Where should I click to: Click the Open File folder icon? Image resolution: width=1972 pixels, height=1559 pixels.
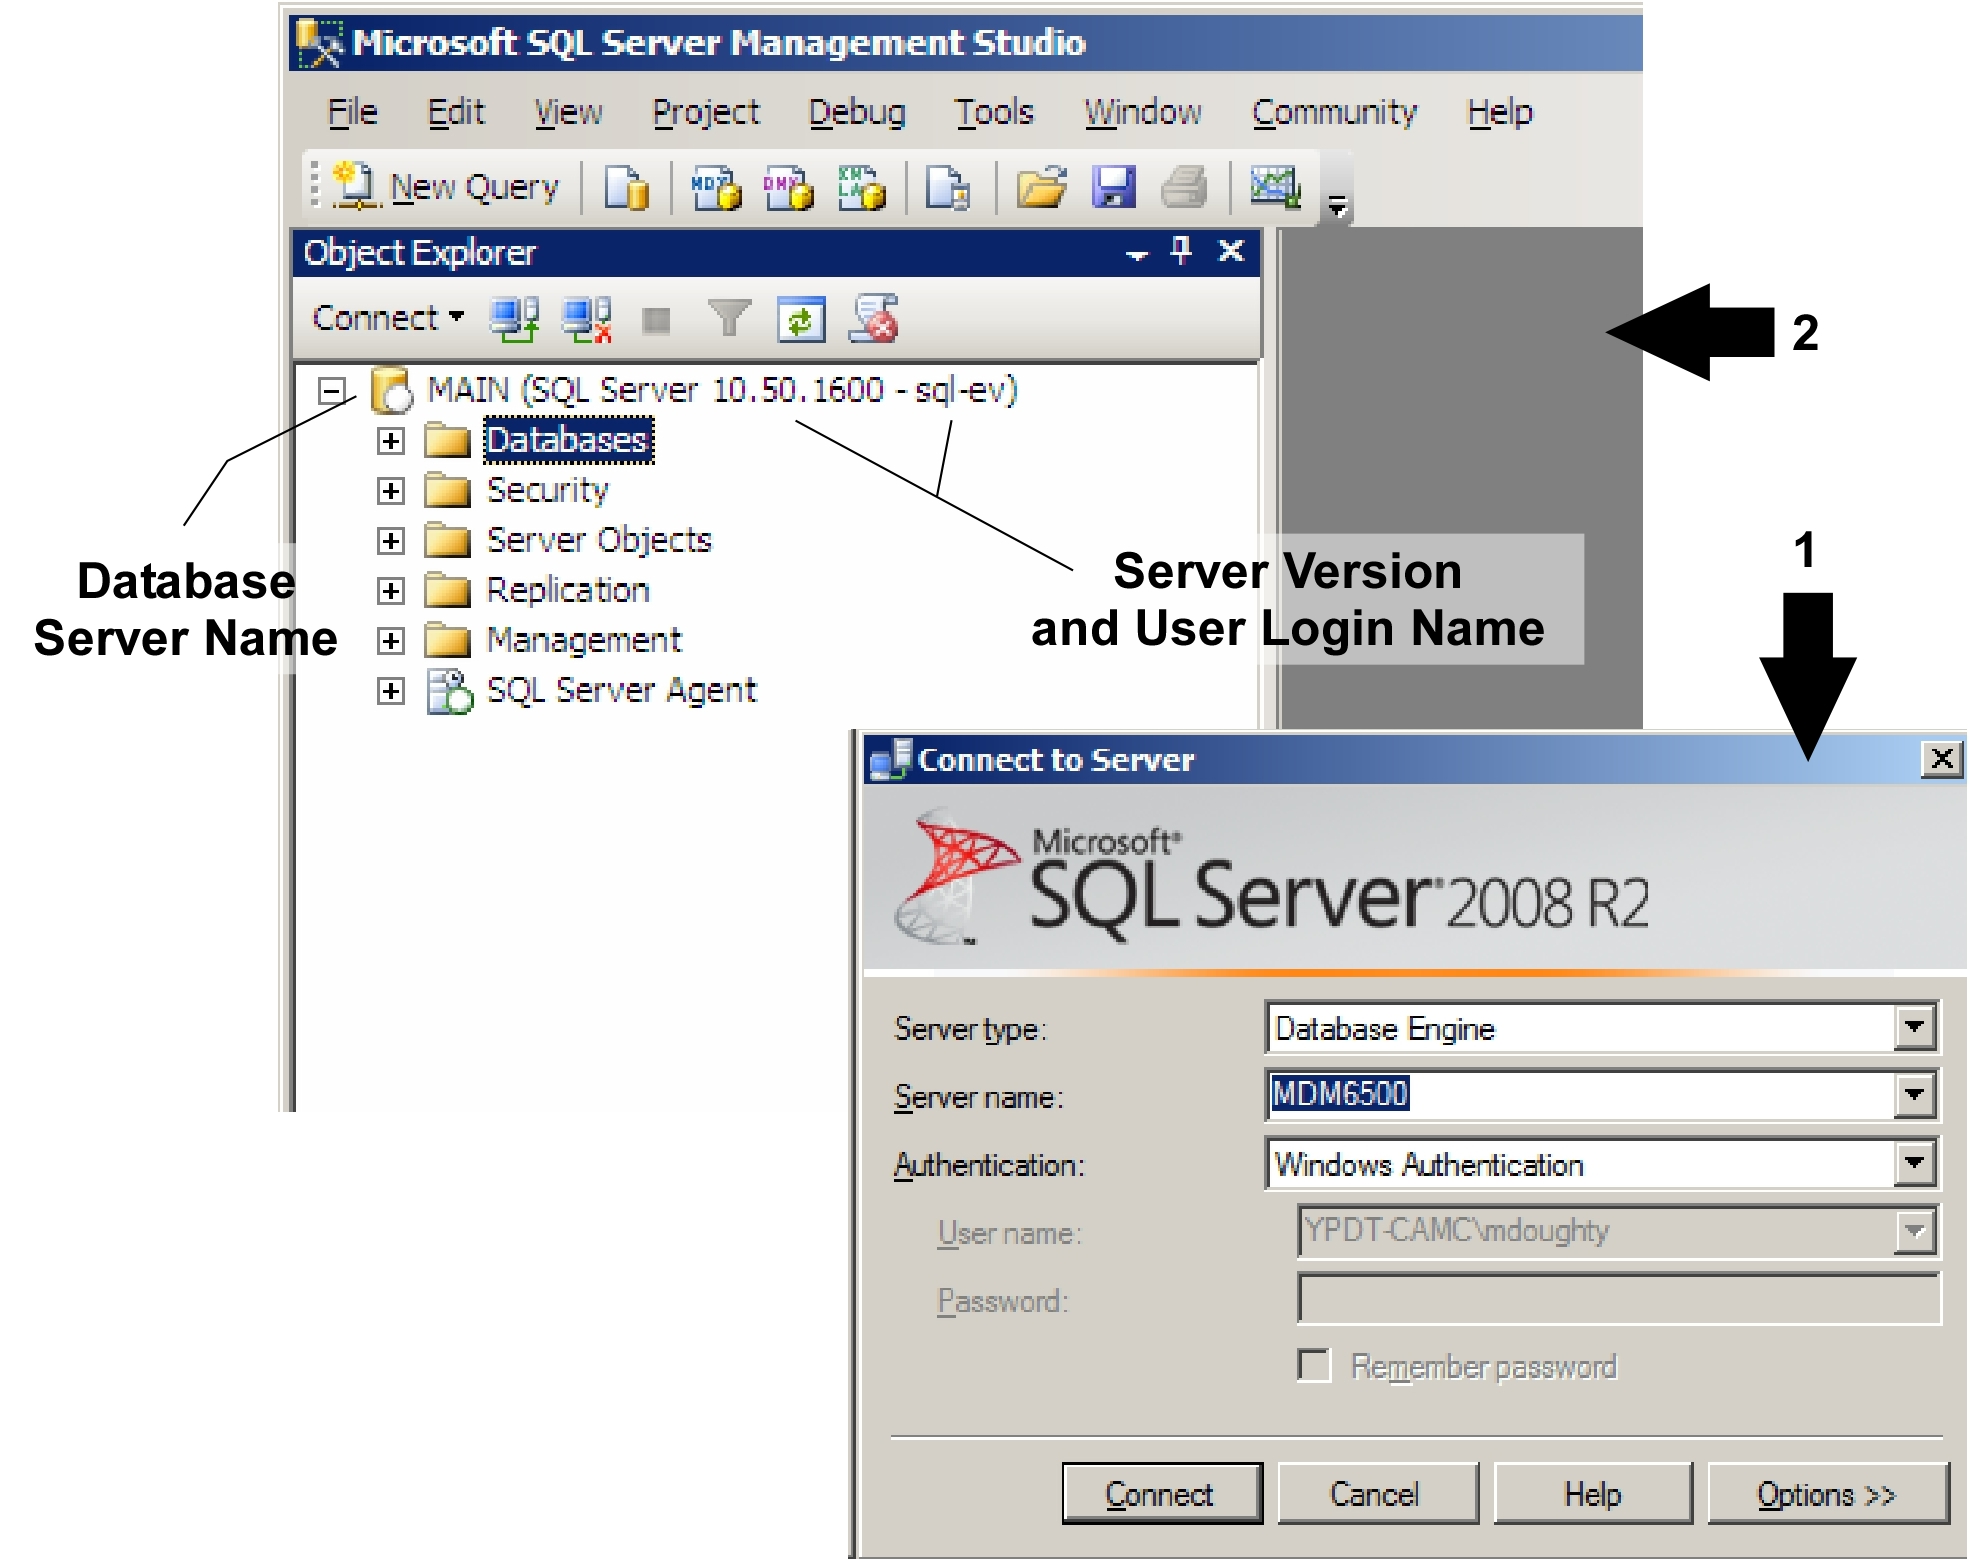(1041, 187)
